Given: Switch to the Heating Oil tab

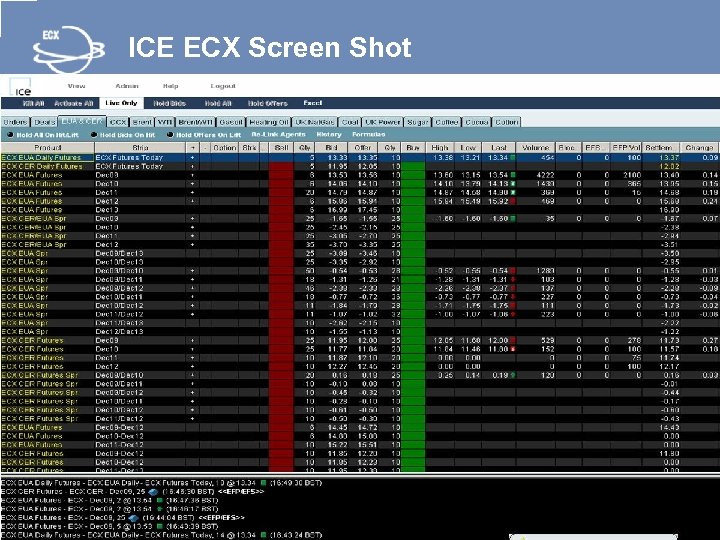Looking at the screenshot, I should coord(269,122).
